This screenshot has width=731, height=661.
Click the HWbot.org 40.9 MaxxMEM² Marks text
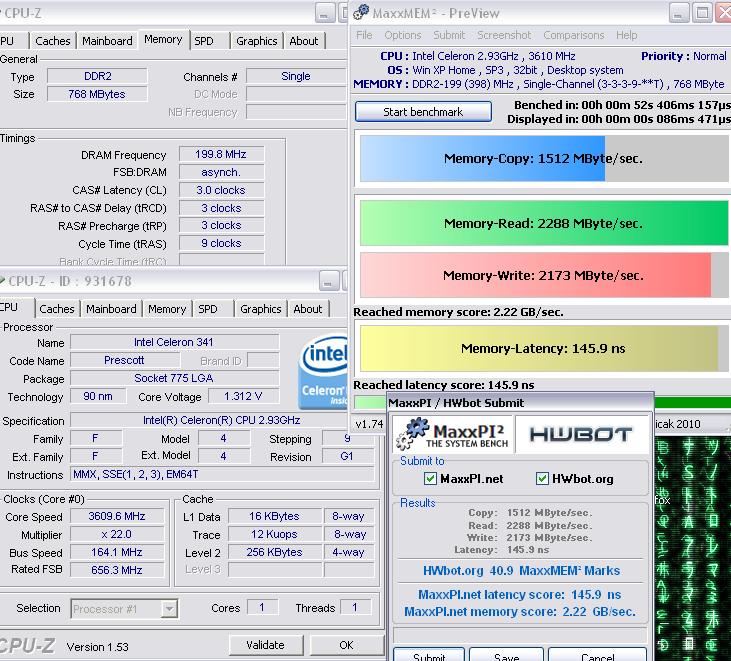[521, 571]
